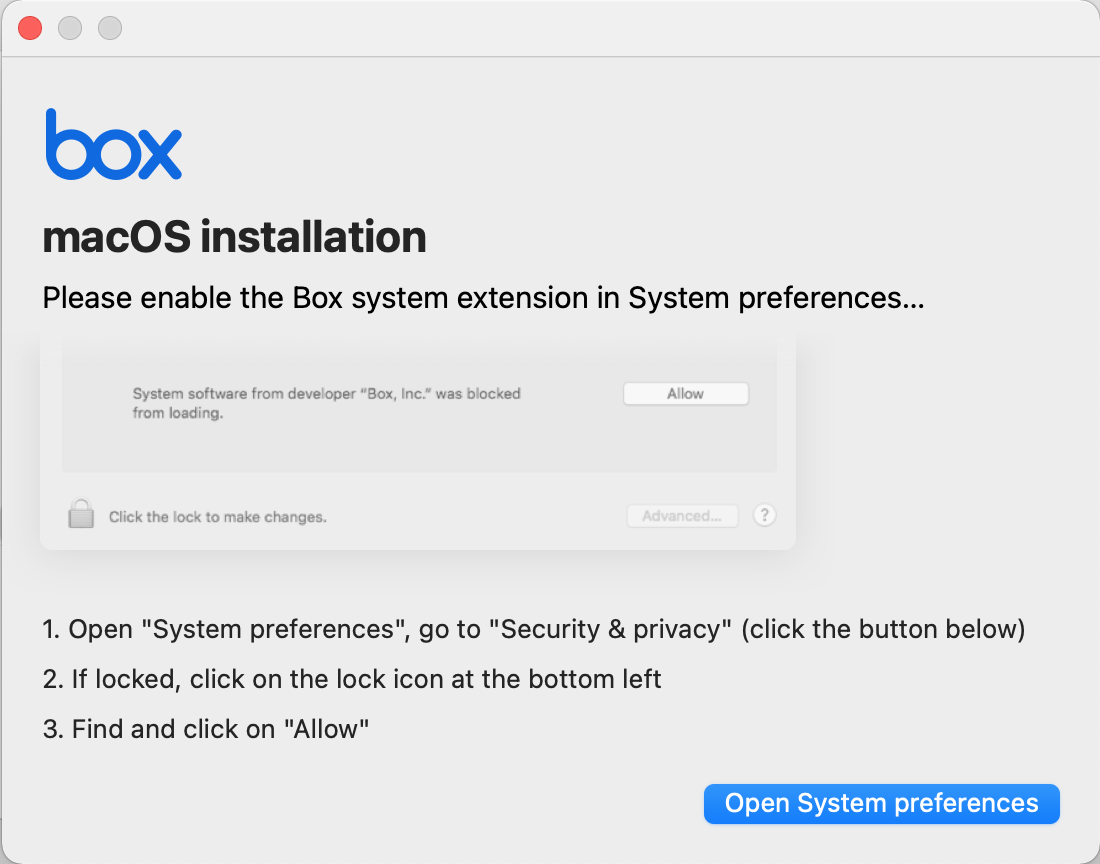Click "System software from developer" blocked message
The height and width of the screenshot is (864, 1100).
coord(326,403)
